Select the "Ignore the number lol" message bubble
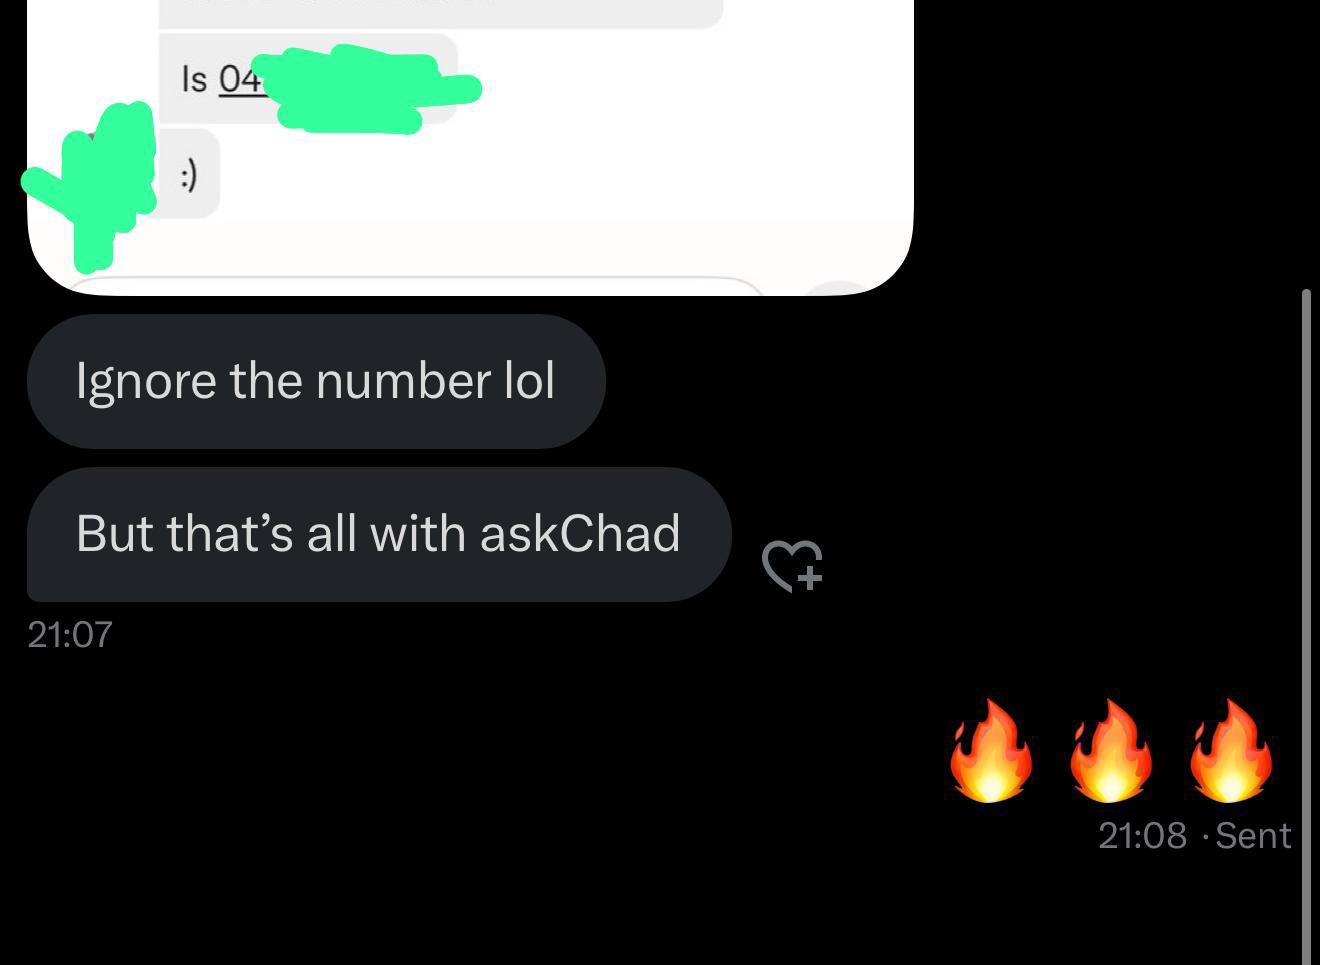Screen dimensions: 1320x965 [316, 381]
